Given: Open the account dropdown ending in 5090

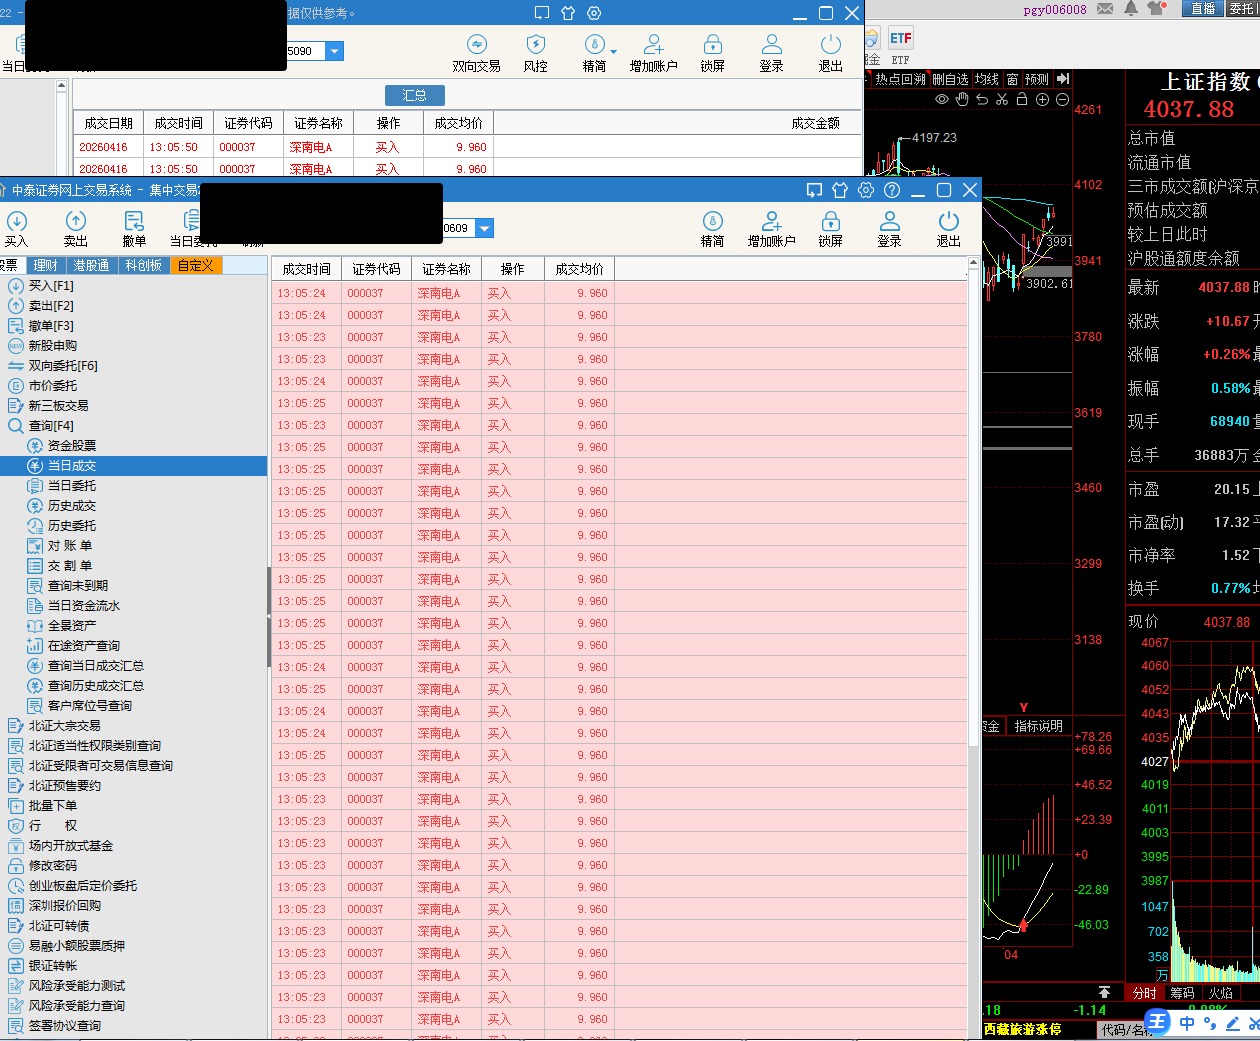Looking at the screenshot, I should [x=335, y=51].
